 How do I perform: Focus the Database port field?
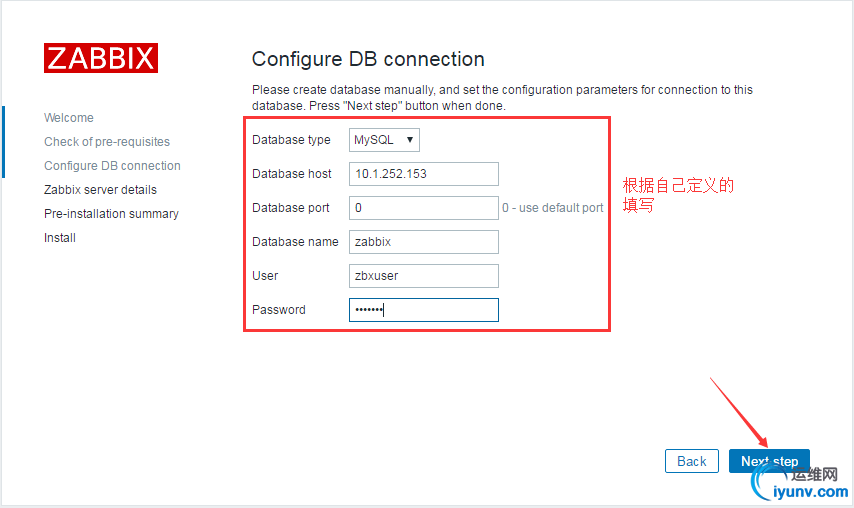point(424,208)
